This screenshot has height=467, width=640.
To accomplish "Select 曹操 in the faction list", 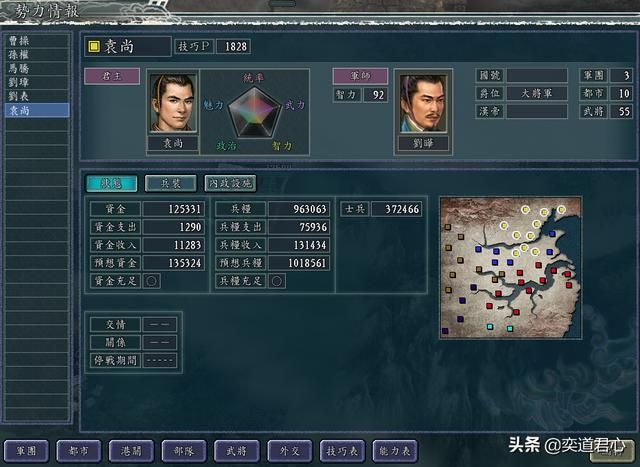I will tap(37, 41).
